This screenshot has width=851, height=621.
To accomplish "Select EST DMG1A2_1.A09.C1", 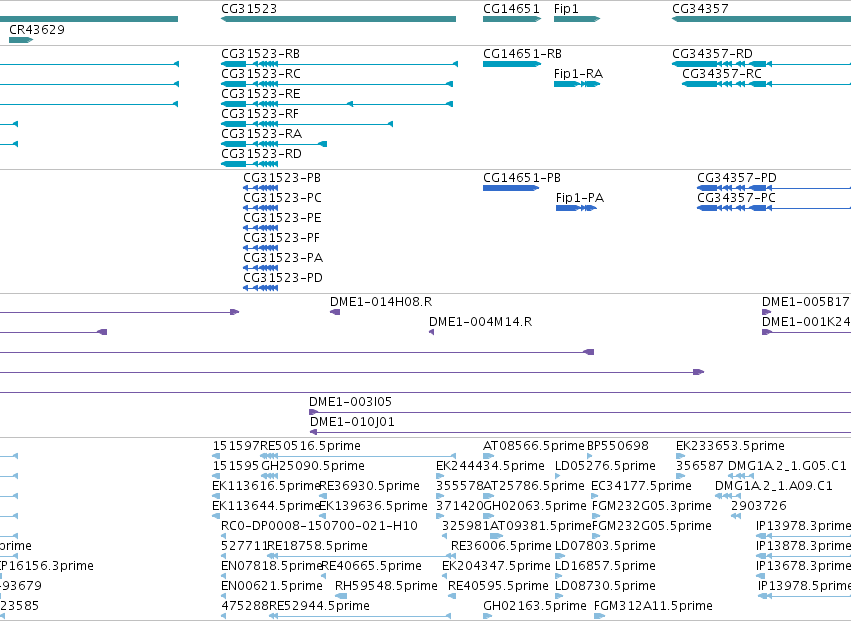I will (x=773, y=486).
